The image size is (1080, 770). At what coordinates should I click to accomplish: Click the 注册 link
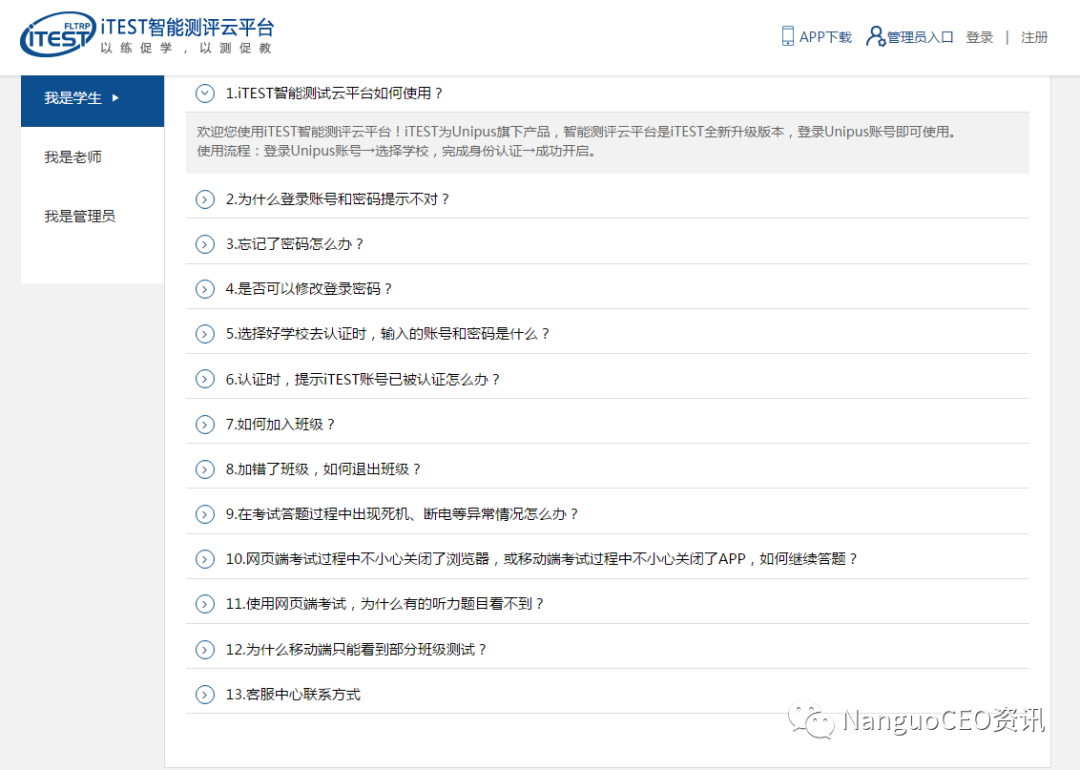click(1035, 37)
